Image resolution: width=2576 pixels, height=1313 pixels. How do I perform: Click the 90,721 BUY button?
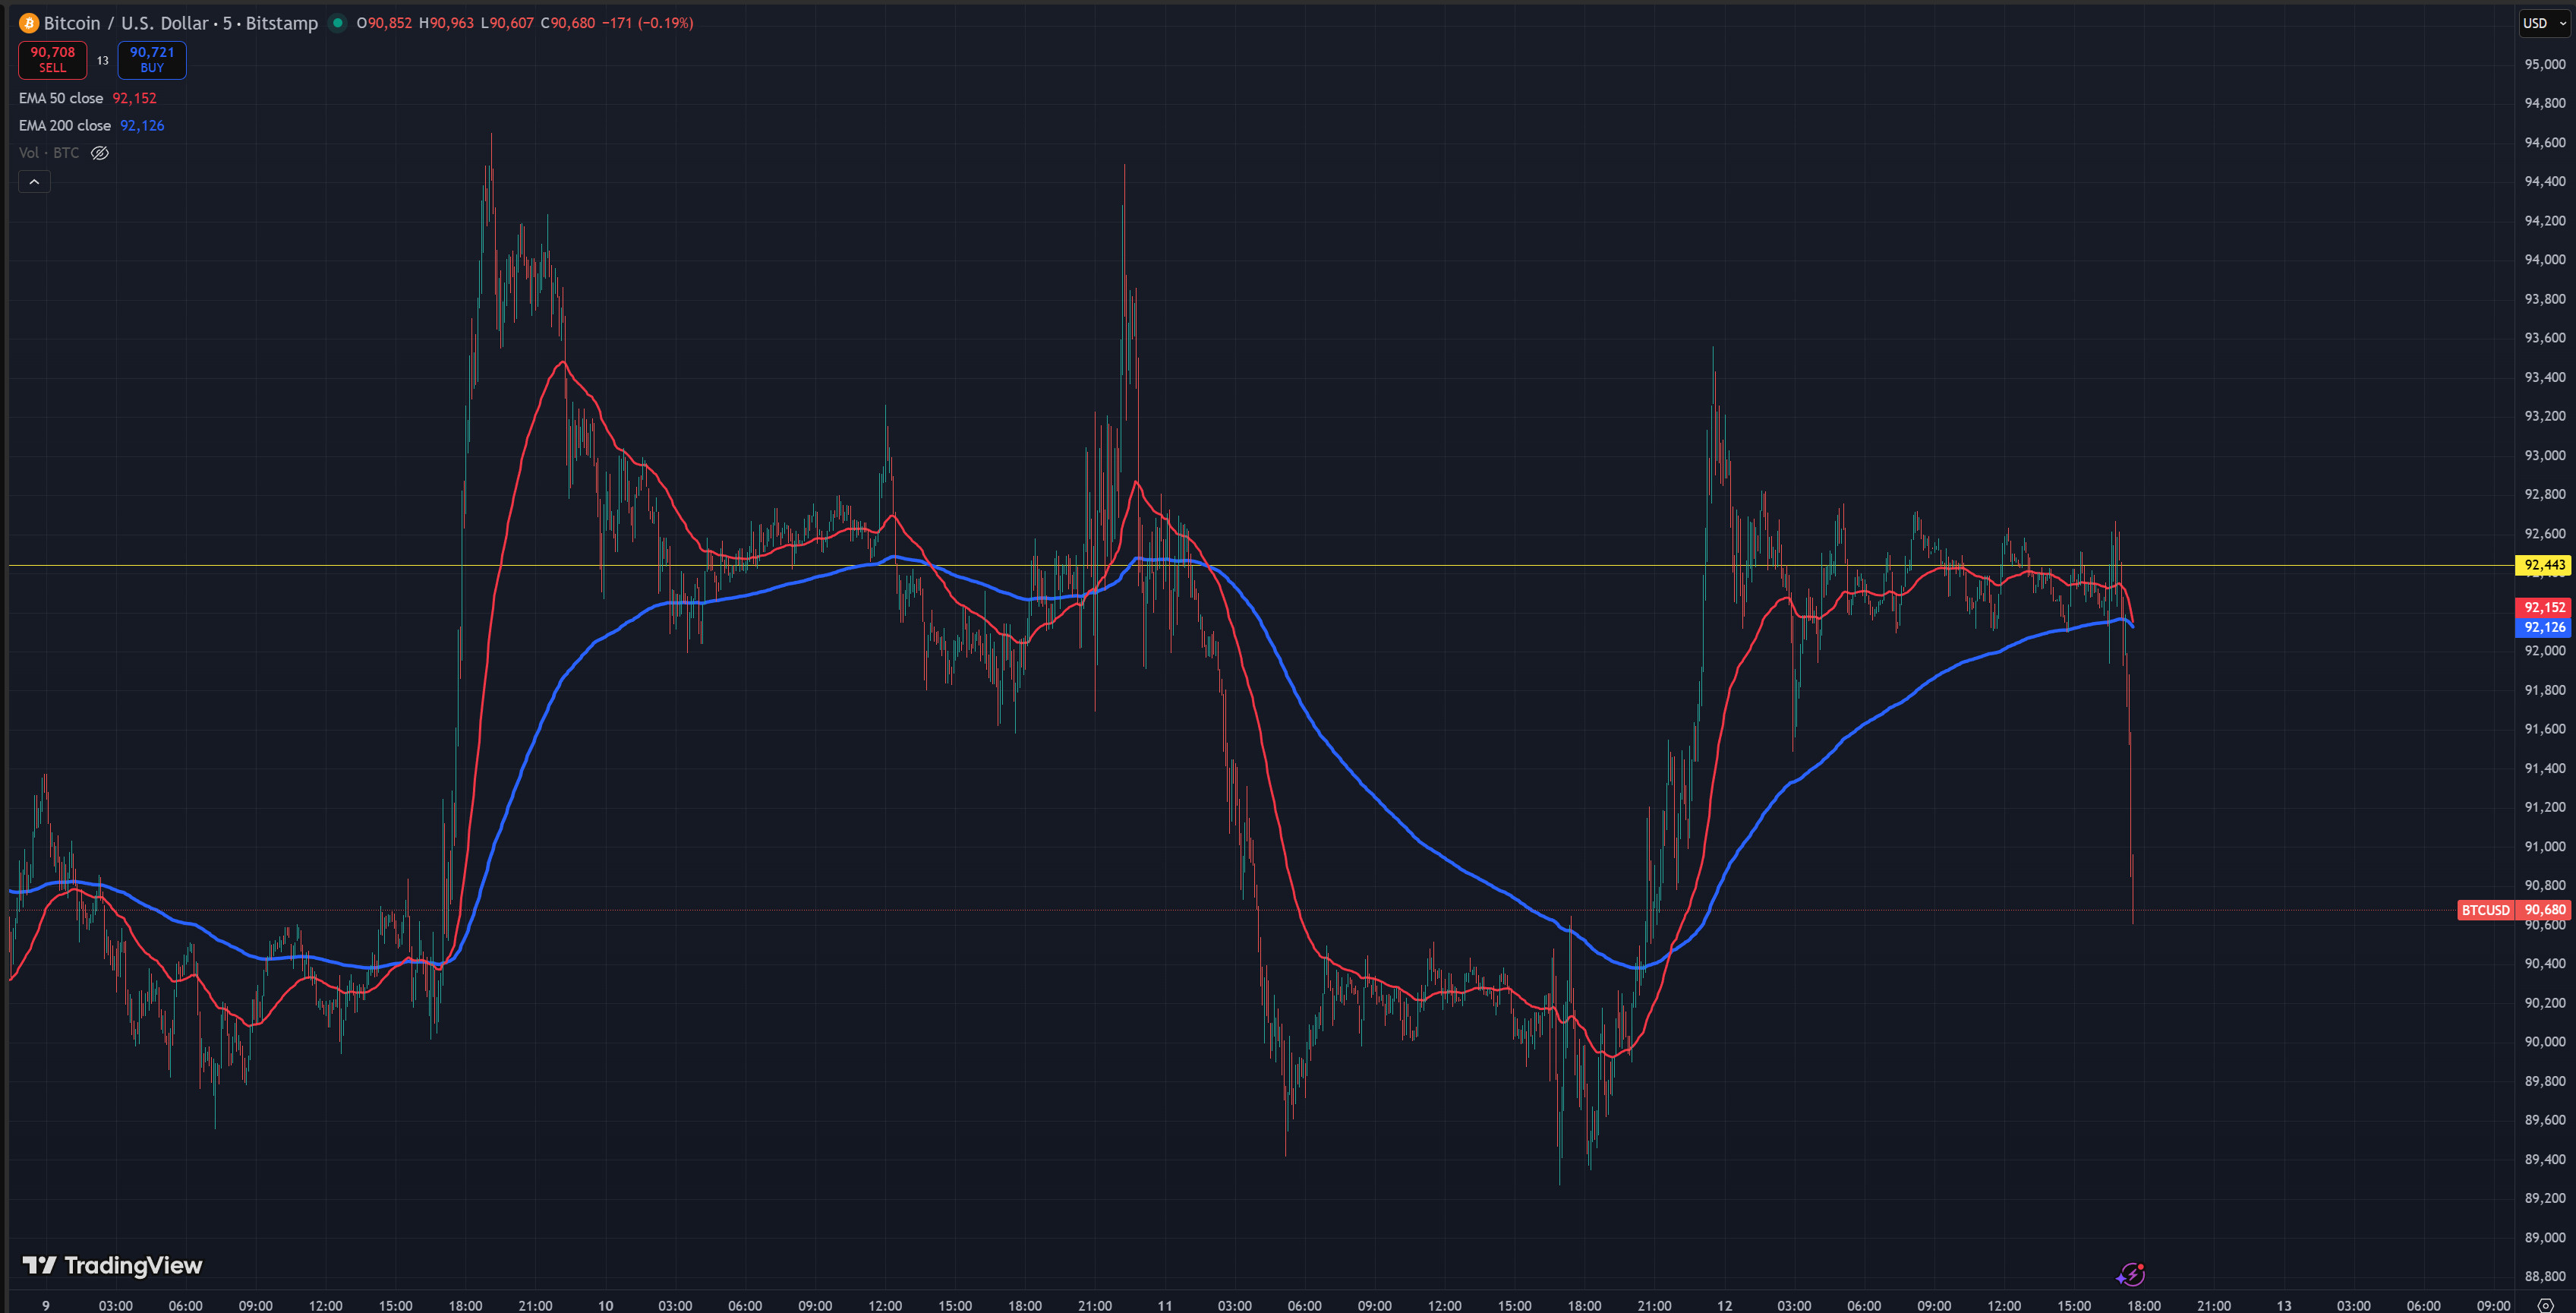point(152,60)
